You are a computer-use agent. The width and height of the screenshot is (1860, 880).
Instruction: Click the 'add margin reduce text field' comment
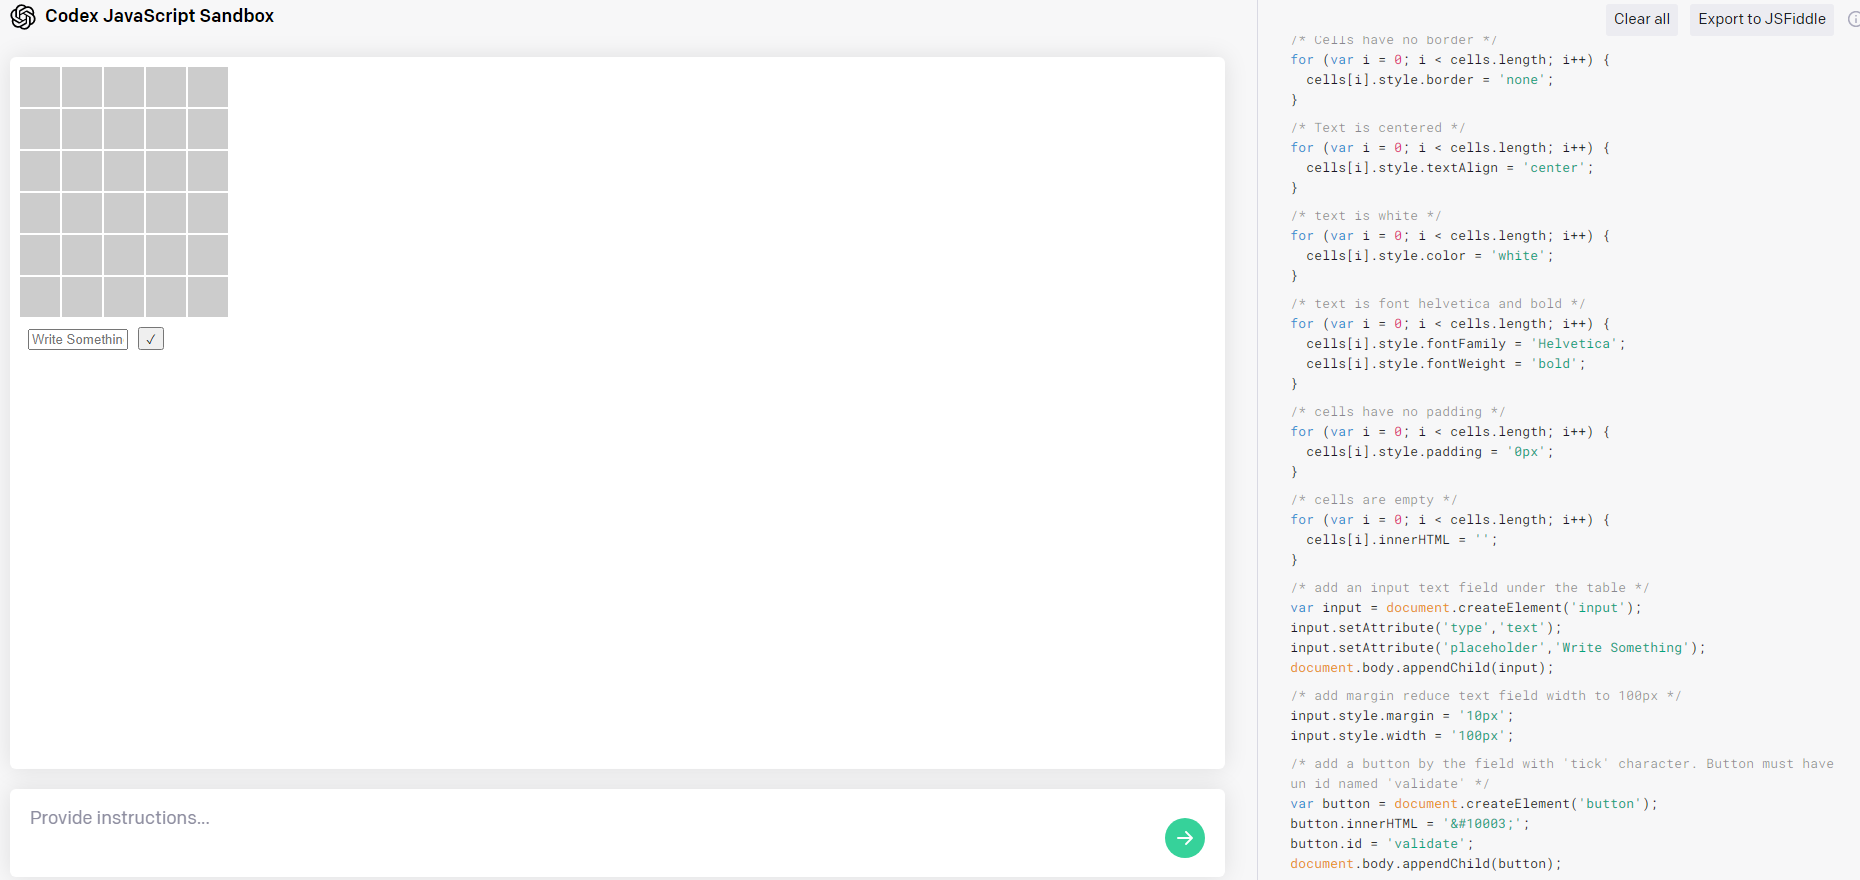coord(1485,696)
